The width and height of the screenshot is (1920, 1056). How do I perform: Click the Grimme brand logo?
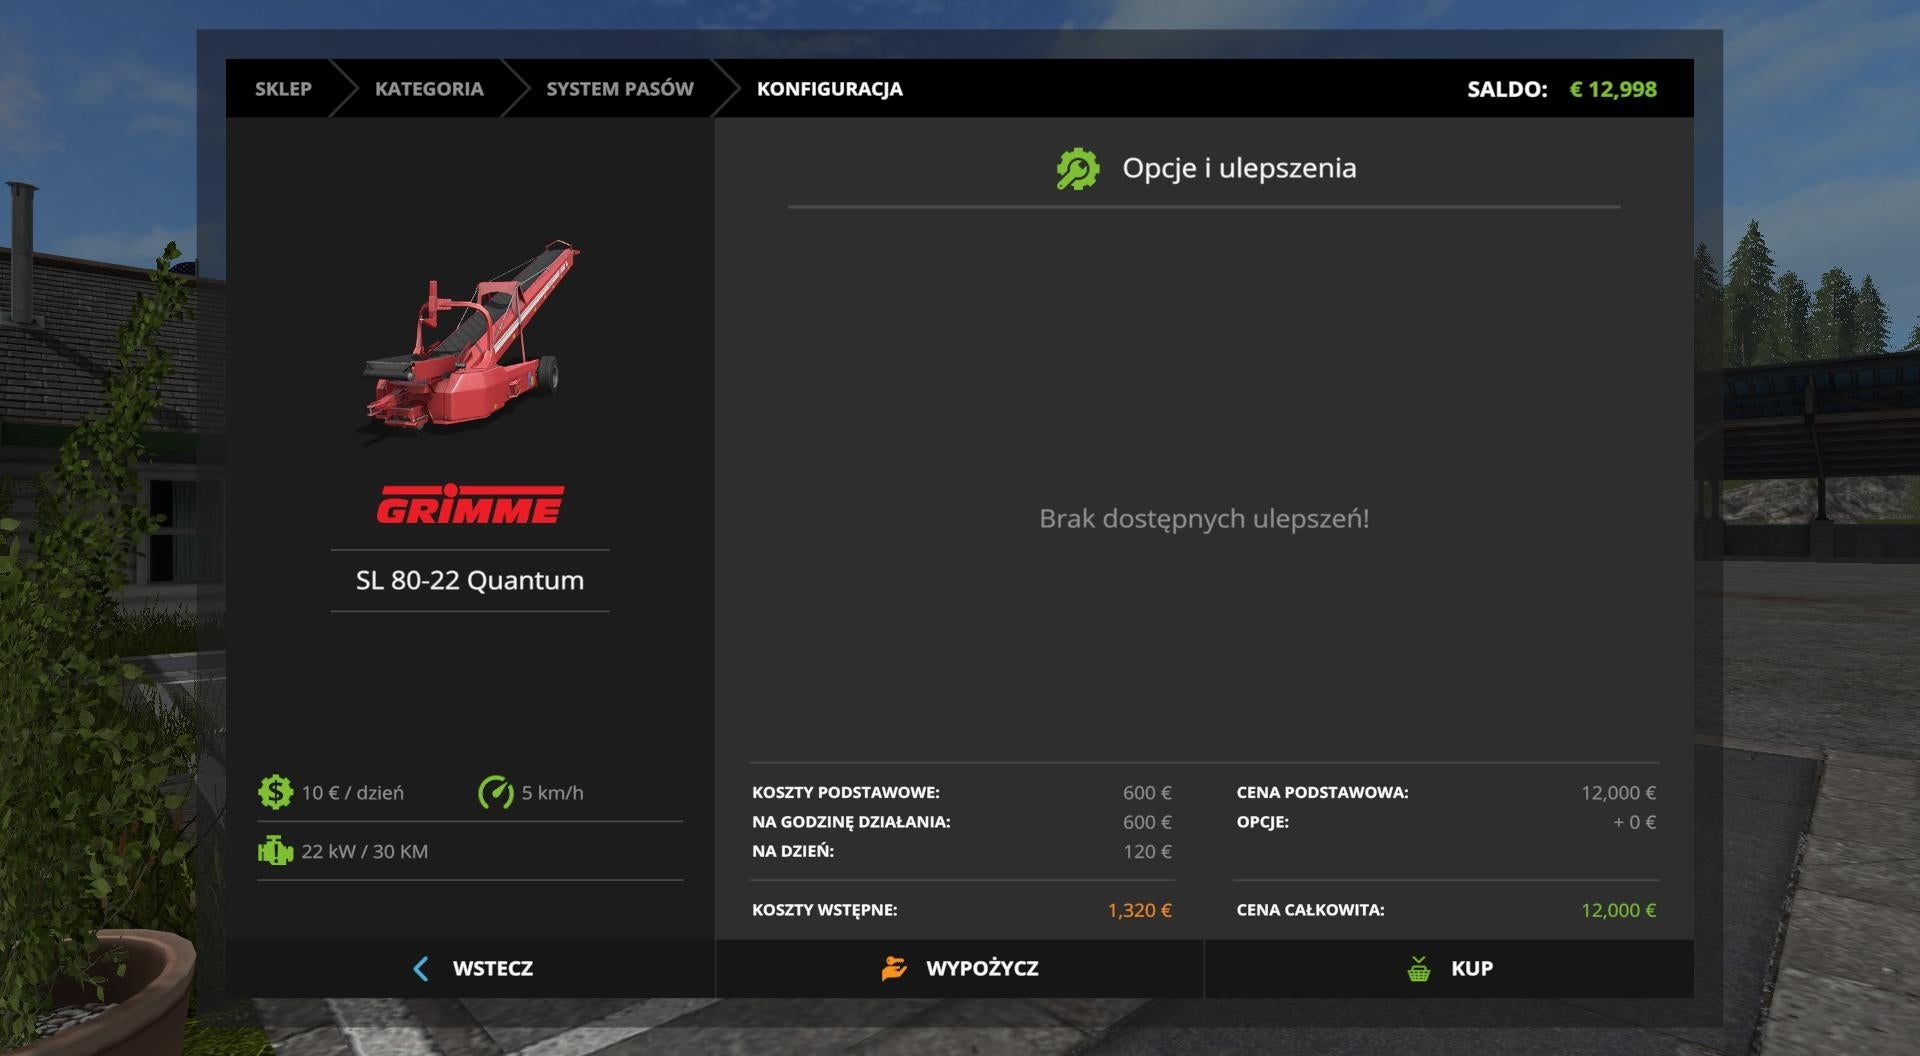(470, 504)
